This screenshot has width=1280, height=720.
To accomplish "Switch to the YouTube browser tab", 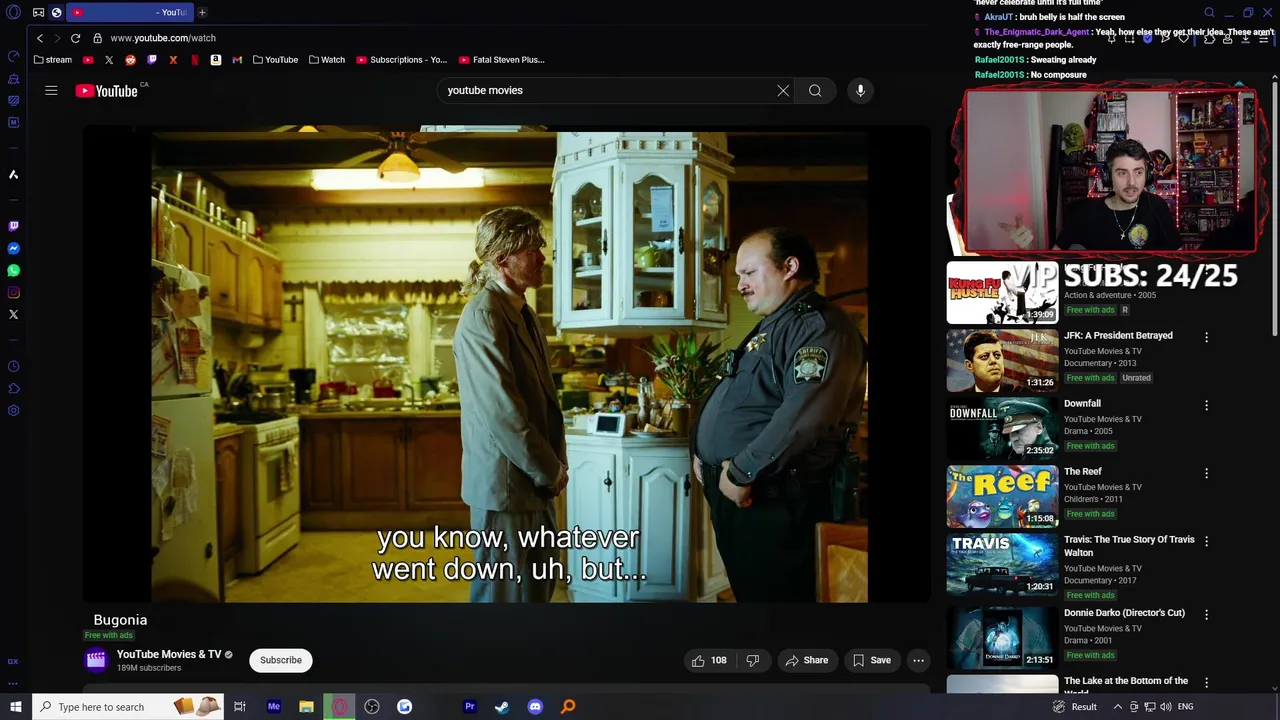I will pyautogui.click(x=130, y=13).
